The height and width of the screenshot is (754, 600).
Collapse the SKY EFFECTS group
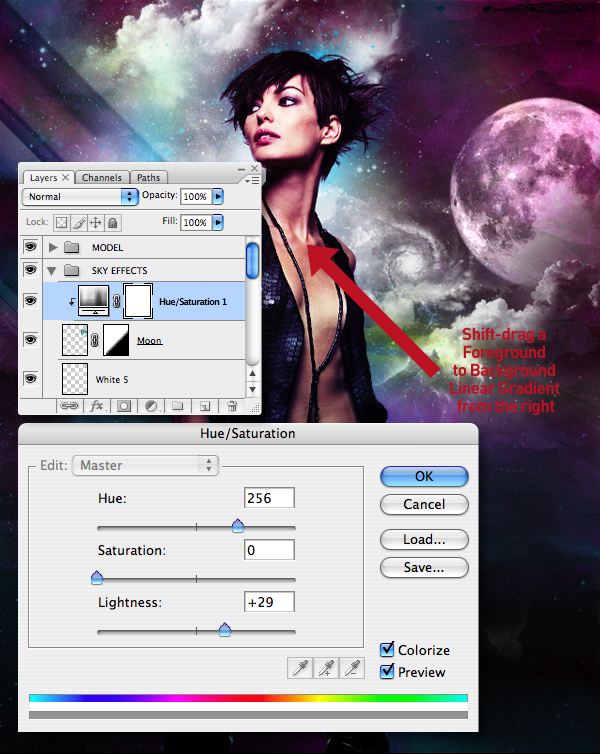[x=52, y=271]
